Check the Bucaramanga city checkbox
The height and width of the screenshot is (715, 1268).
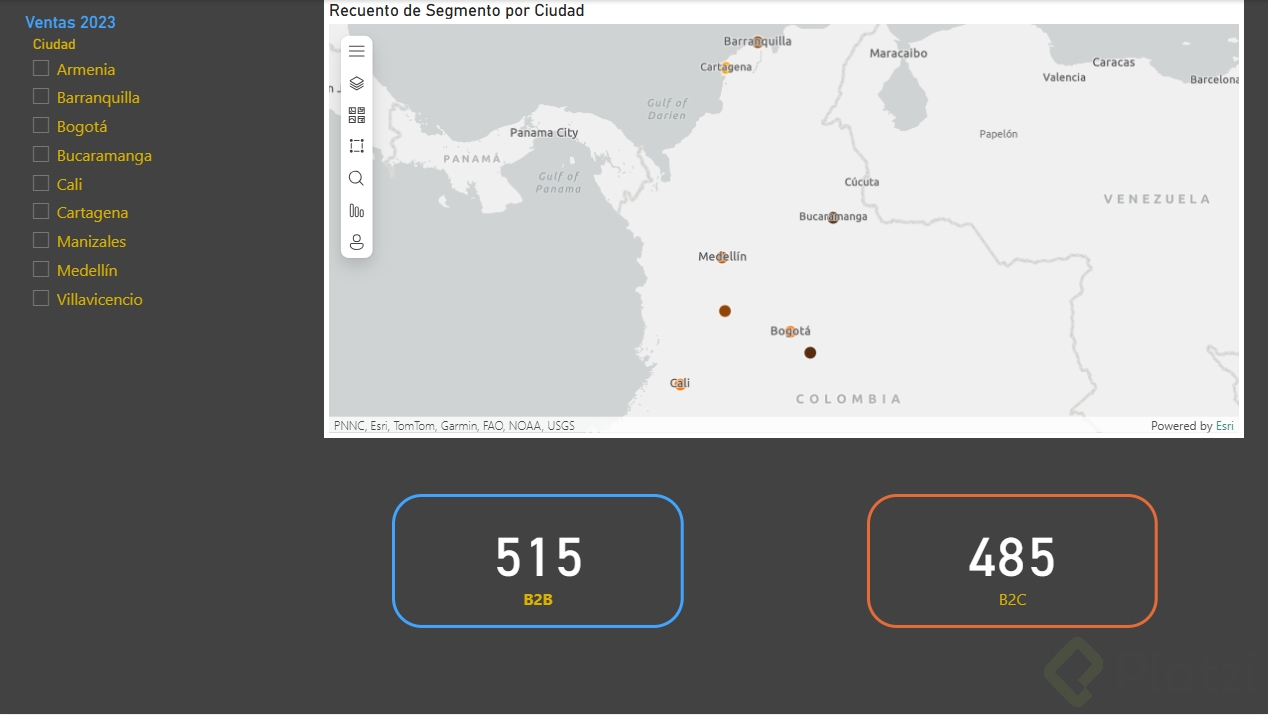pos(41,154)
